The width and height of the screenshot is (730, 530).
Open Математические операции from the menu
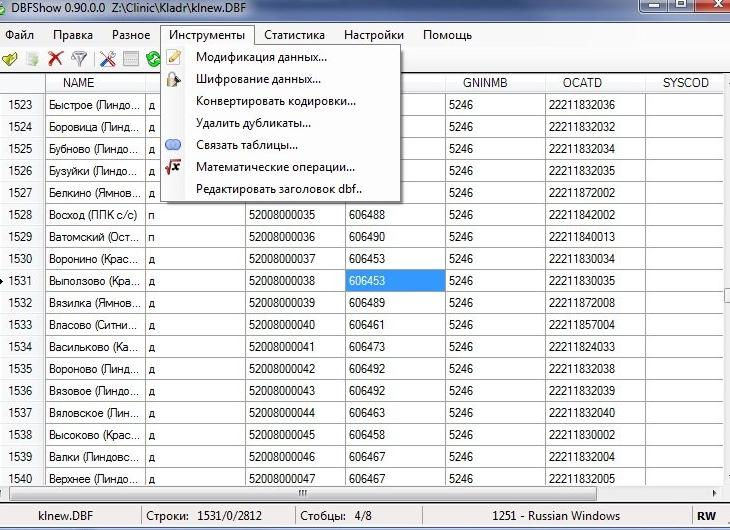pyautogui.click(x=280, y=167)
